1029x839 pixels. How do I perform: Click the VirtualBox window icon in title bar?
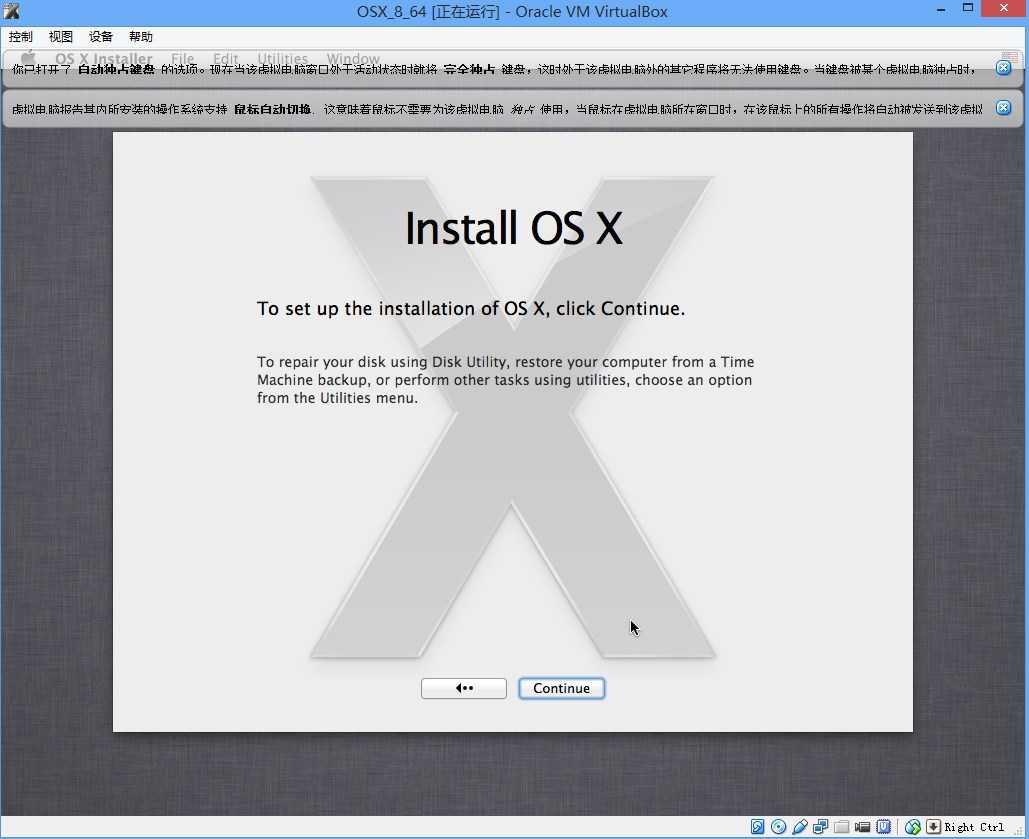11,11
